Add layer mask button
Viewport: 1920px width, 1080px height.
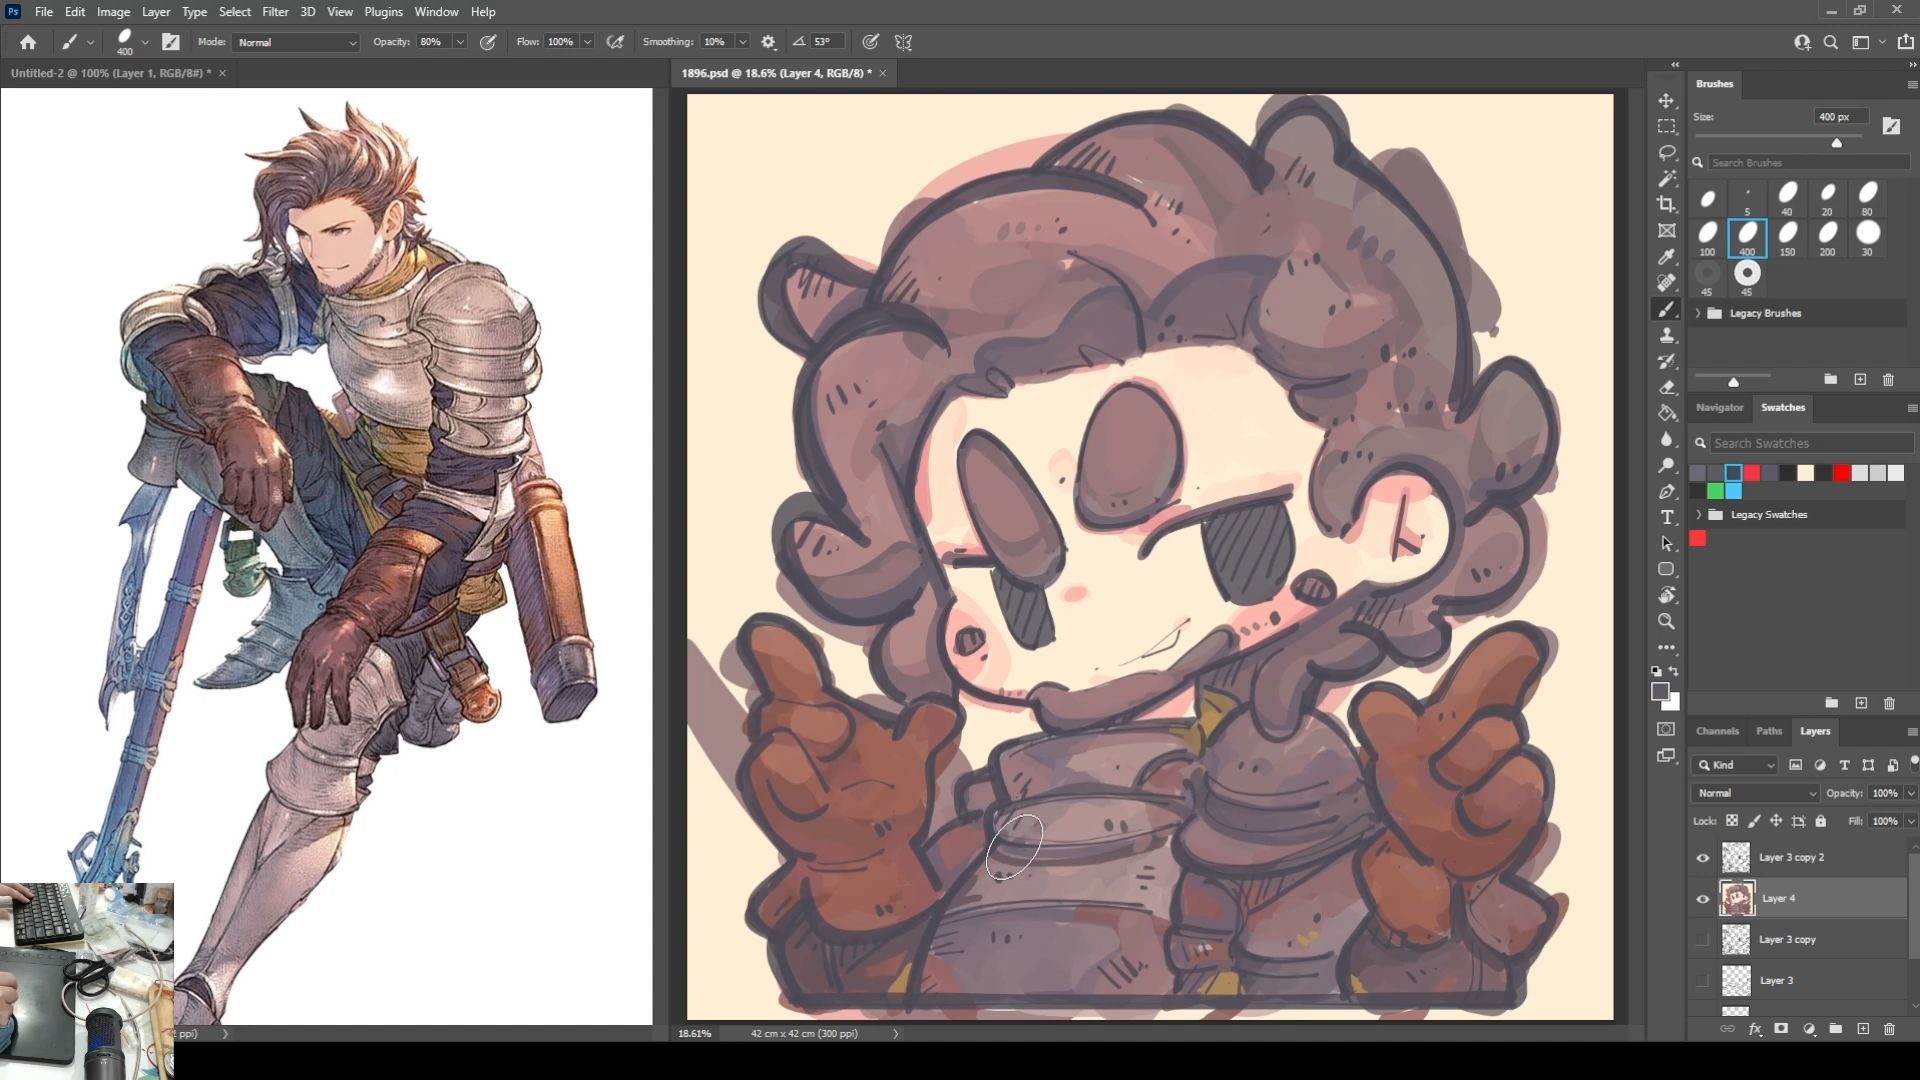(x=1781, y=1029)
